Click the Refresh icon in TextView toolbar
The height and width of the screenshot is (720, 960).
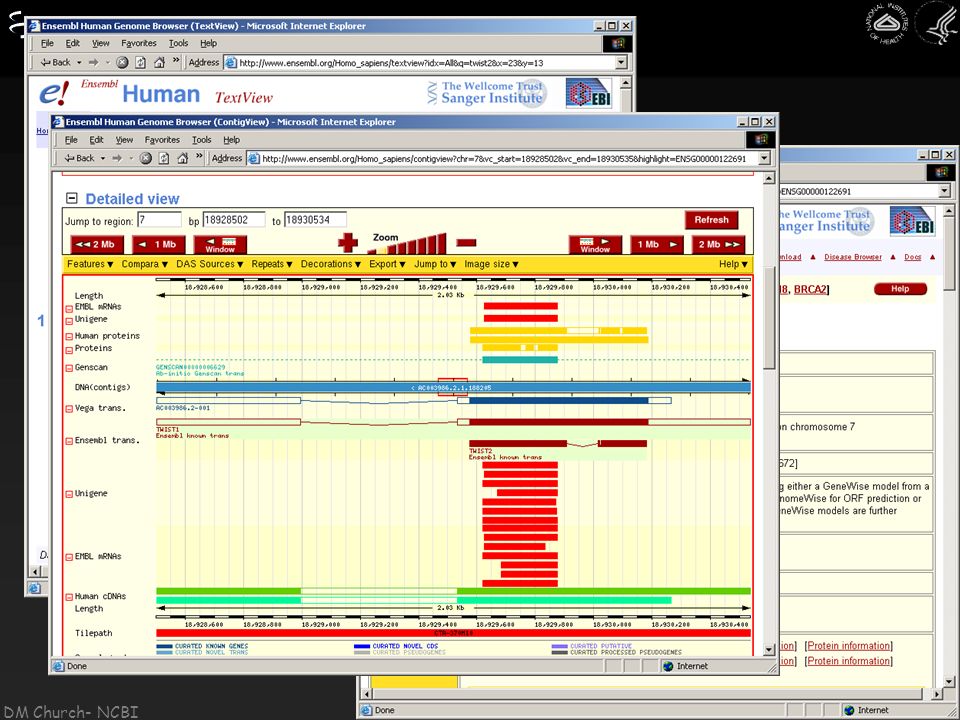coord(140,62)
